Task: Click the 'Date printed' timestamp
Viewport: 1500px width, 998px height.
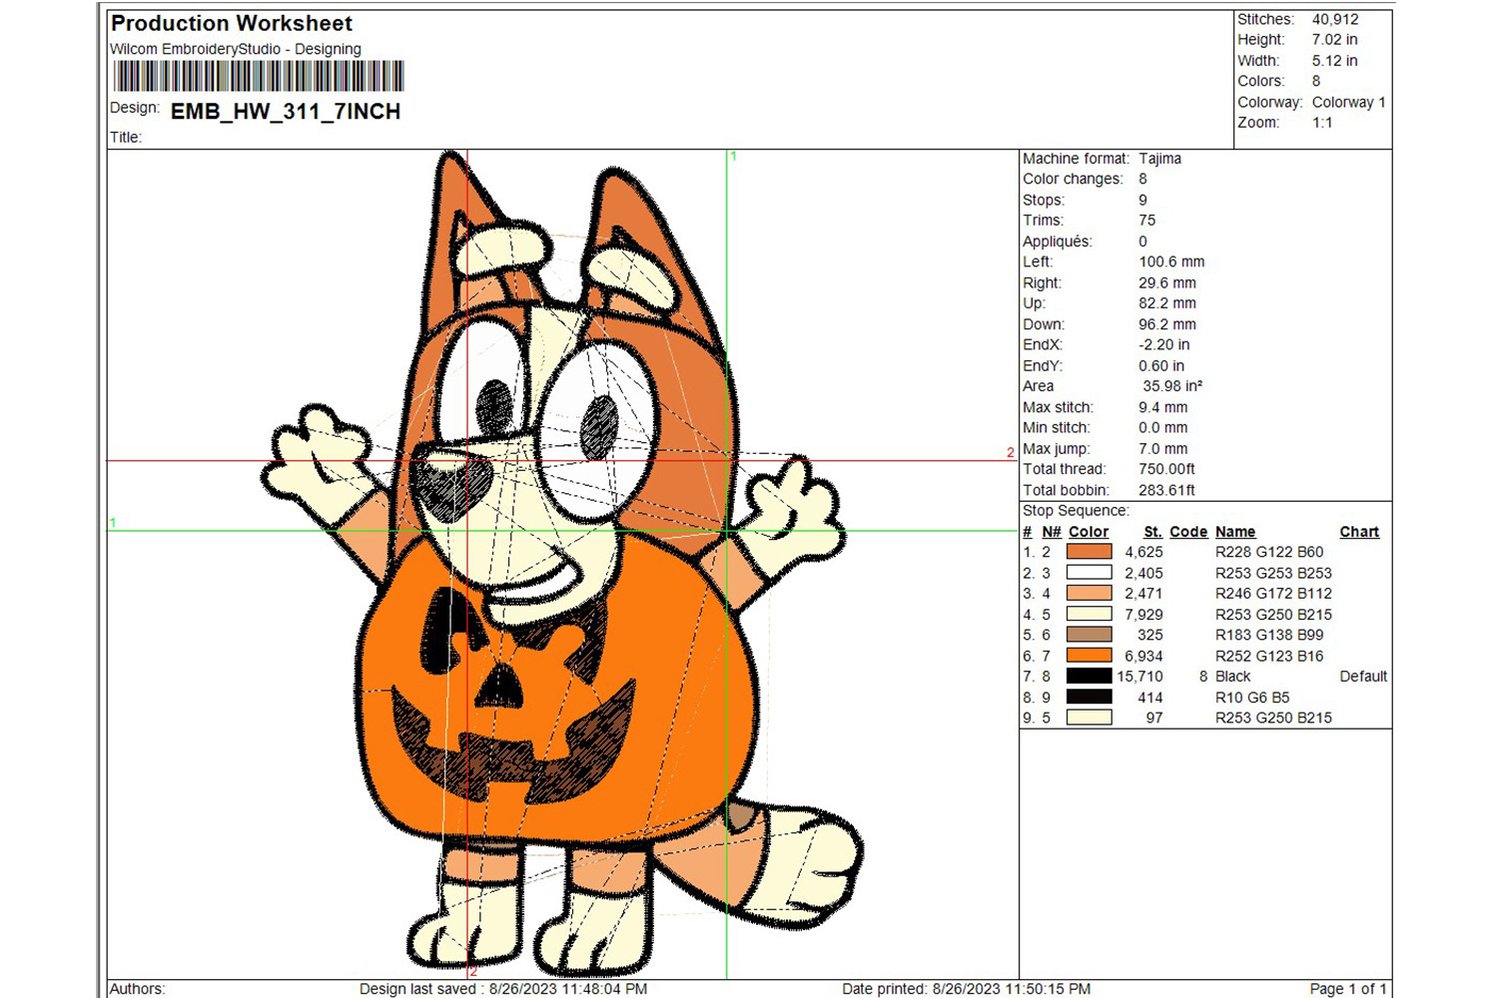Action: (x=966, y=989)
